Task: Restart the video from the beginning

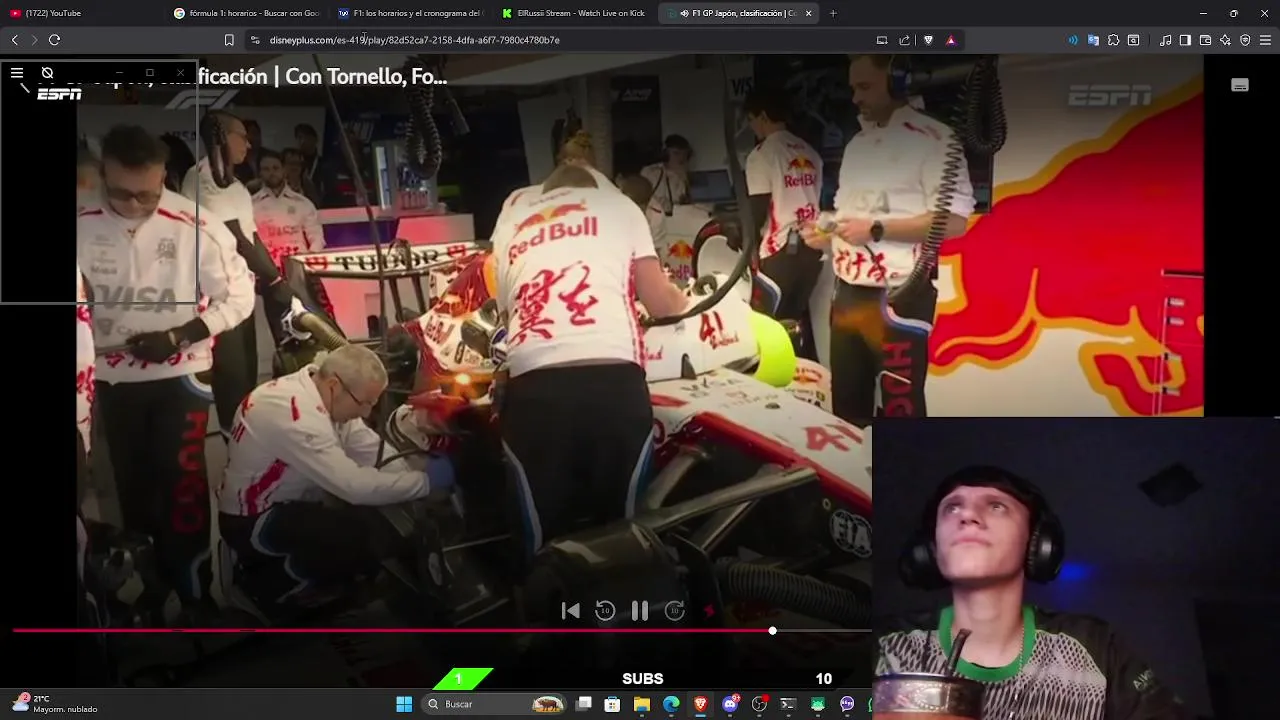Action: (570, 611)
